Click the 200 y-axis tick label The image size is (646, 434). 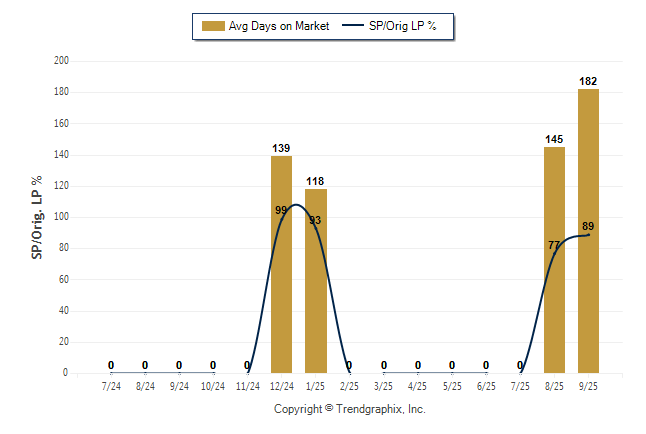(61, 61)
